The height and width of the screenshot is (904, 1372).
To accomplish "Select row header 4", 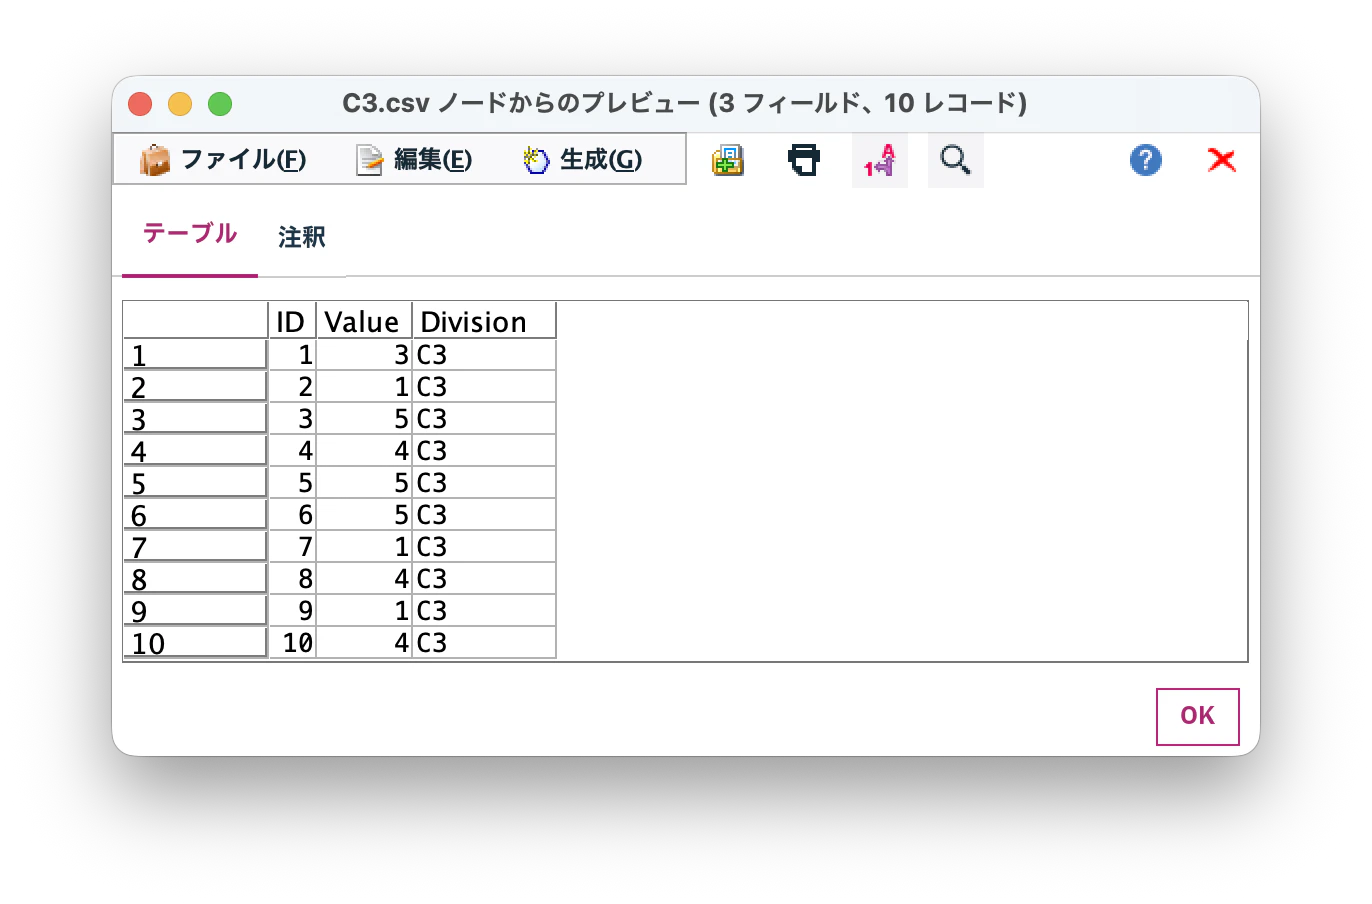I will tap(195, 451).
